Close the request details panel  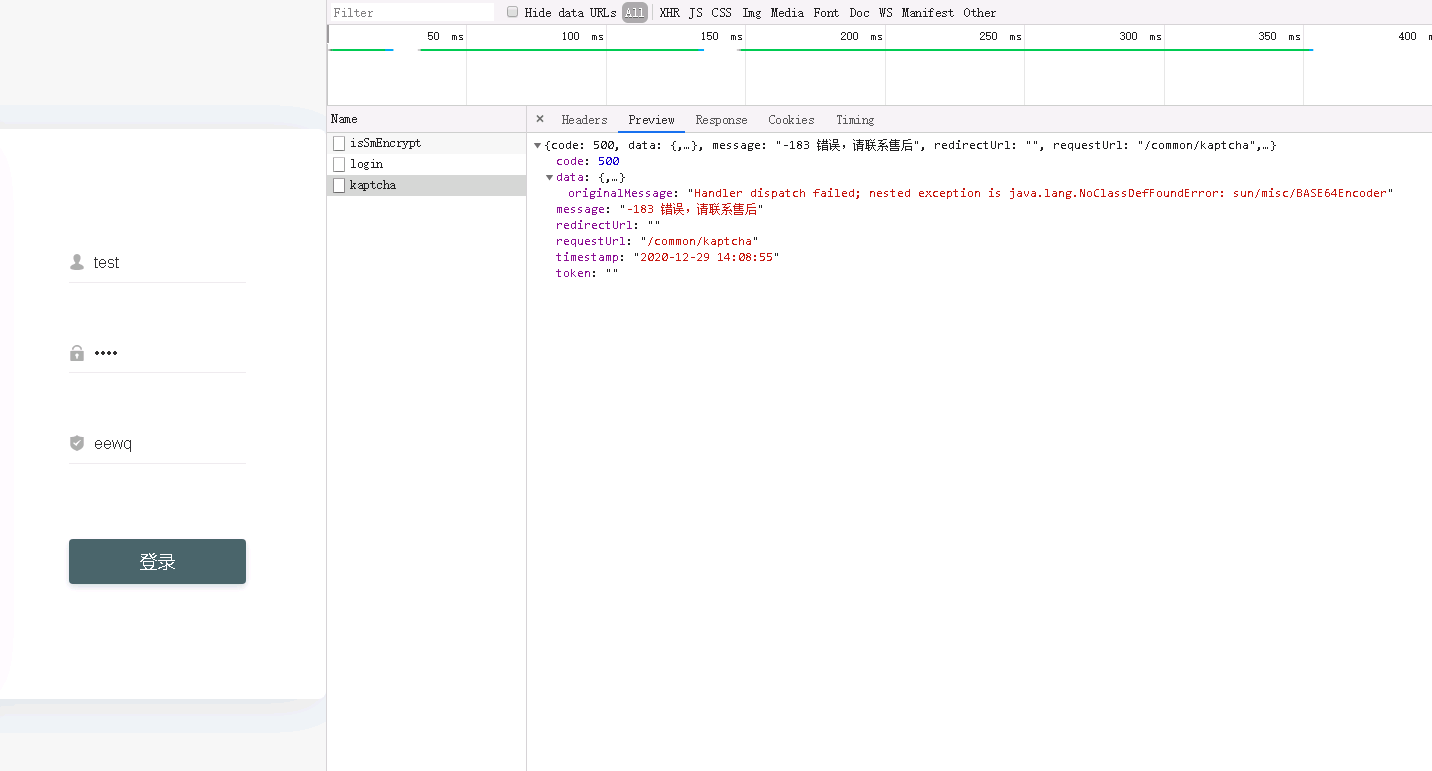tap(540, 119)
